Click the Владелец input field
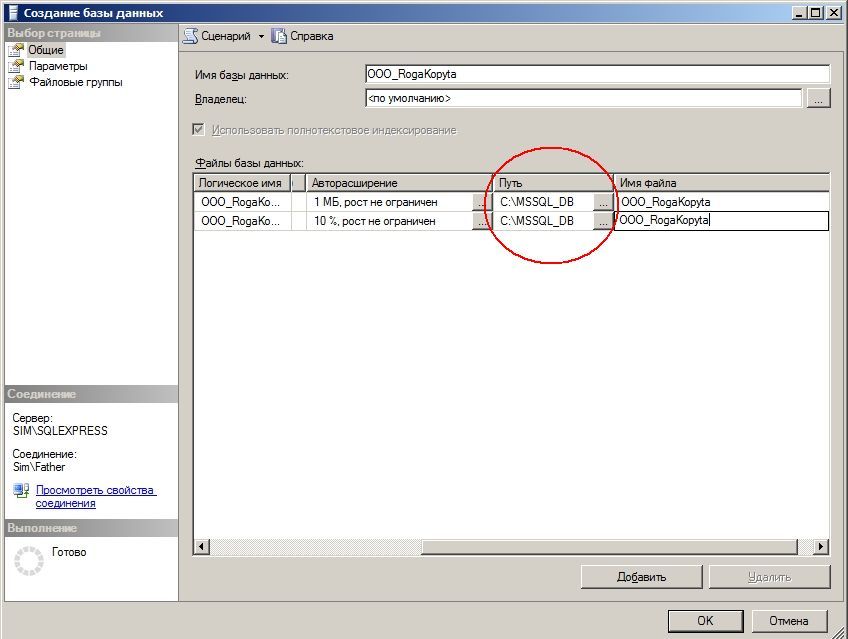Screen dimensions: 848x639 pyautogui.click(x=584, y=98)
